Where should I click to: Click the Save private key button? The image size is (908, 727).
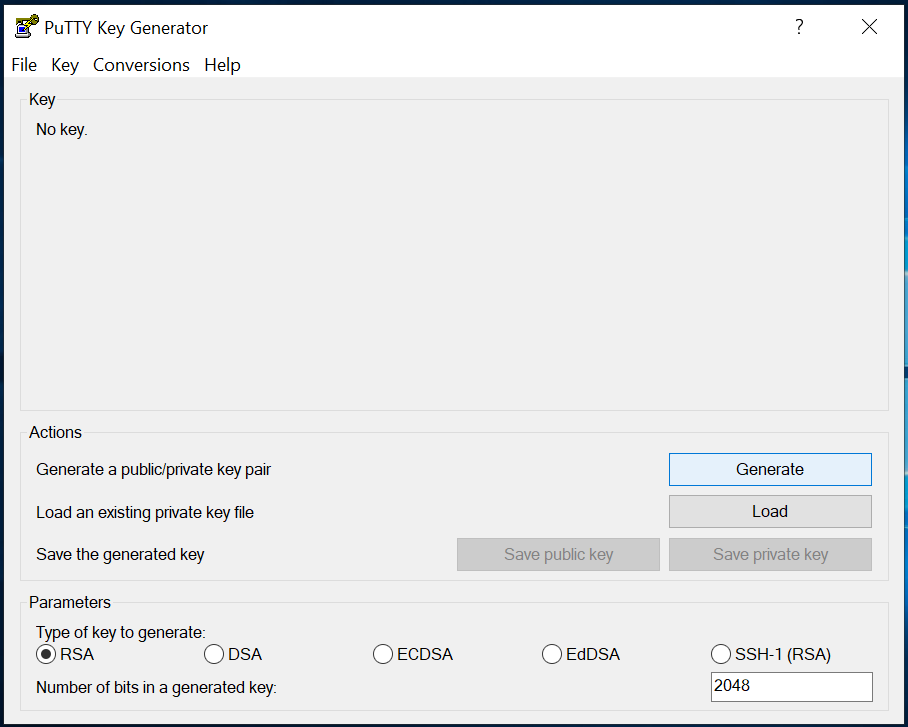coord(770,554)
